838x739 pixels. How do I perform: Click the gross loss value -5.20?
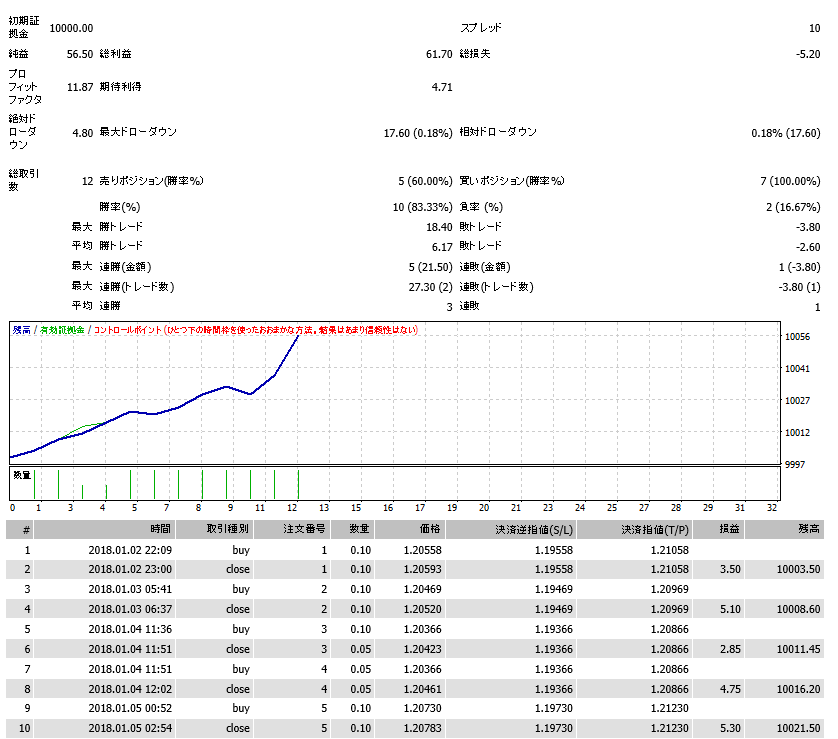(x=808, y=54)
